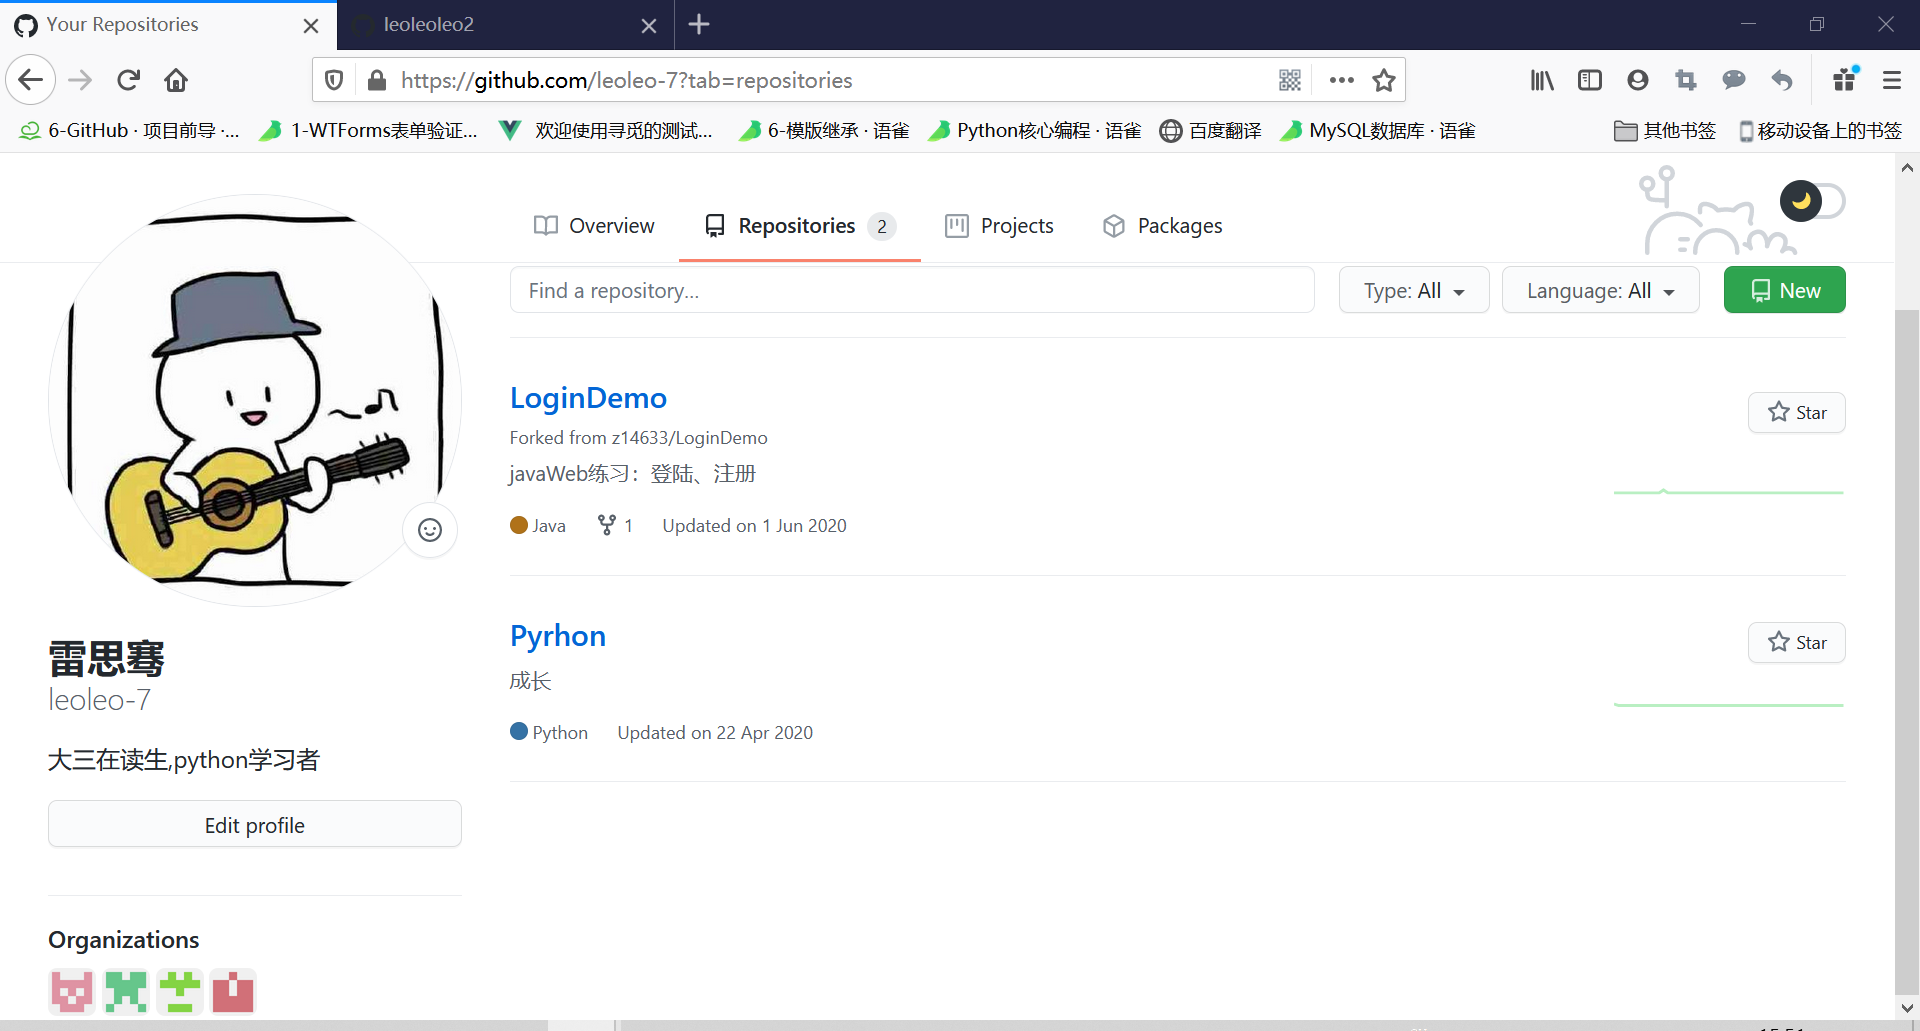The width and height of the screenshot is (1920, 1031).
Task: Open the Library bookshelf icon
Action: click(1542, 80)
